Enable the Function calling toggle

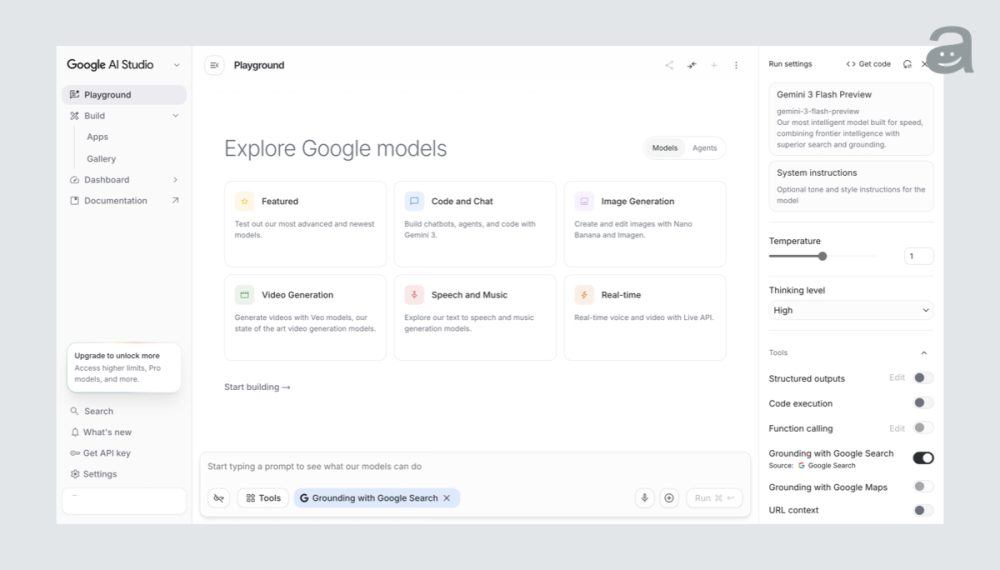(x=923, y=428)
